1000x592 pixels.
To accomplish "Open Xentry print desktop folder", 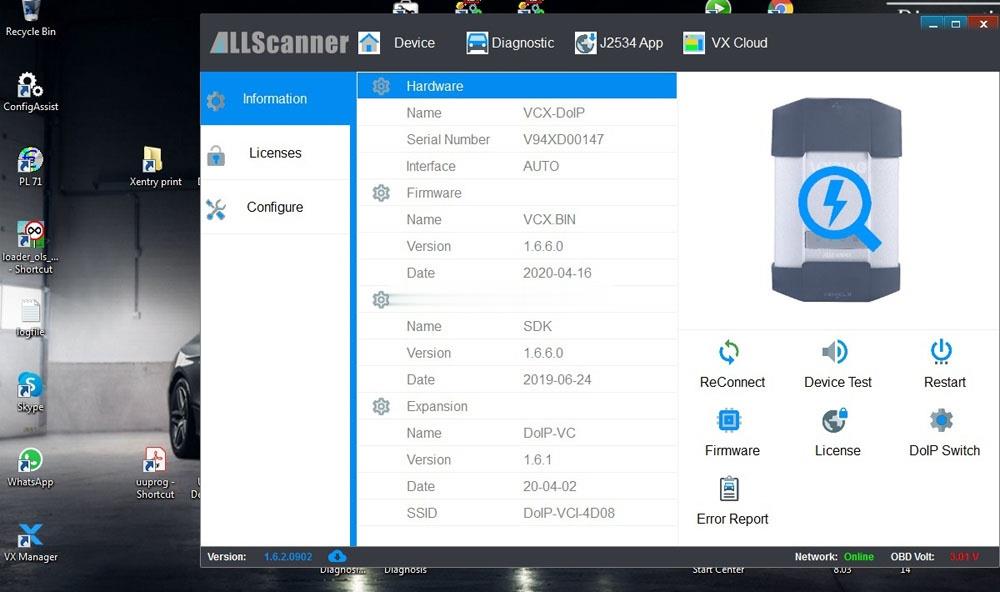I will 155,166.
